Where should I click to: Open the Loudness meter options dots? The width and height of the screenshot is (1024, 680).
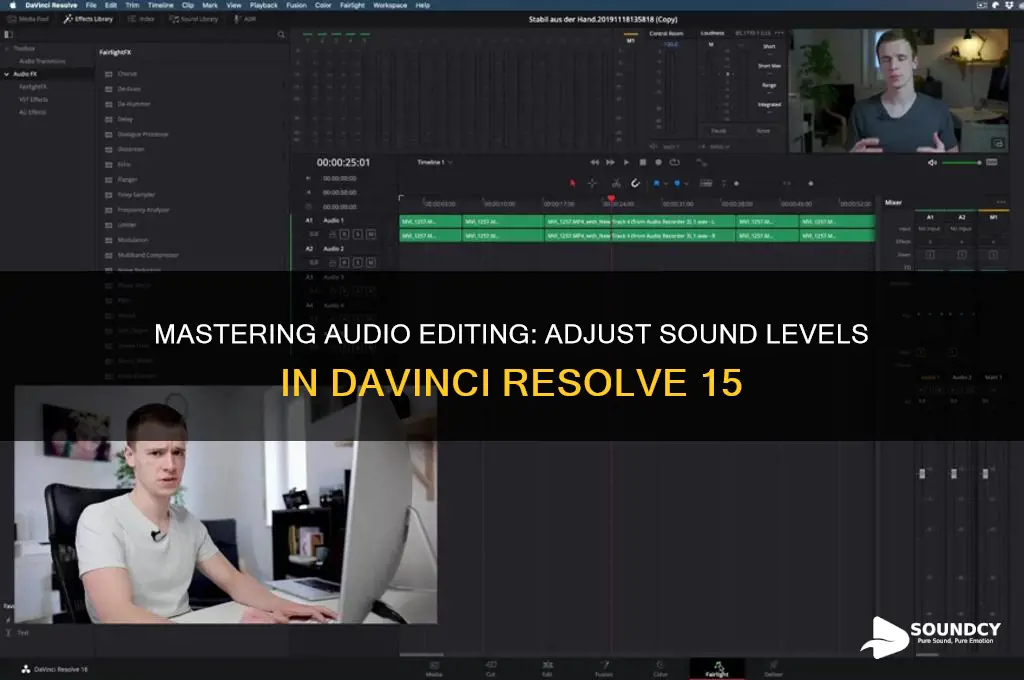coord(779,33)
